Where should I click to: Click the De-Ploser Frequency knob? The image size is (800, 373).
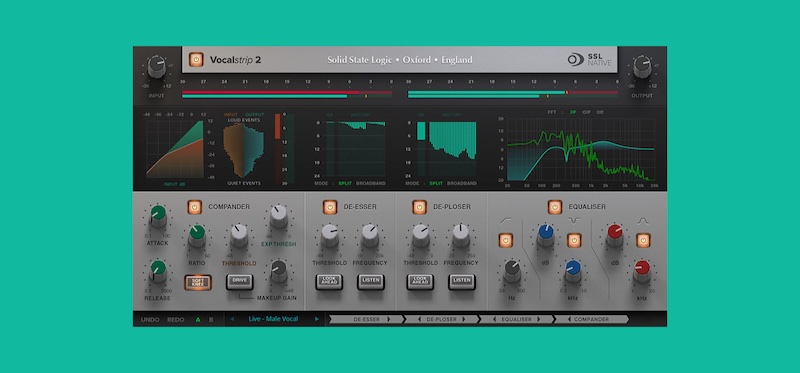[x=461, y=236]
